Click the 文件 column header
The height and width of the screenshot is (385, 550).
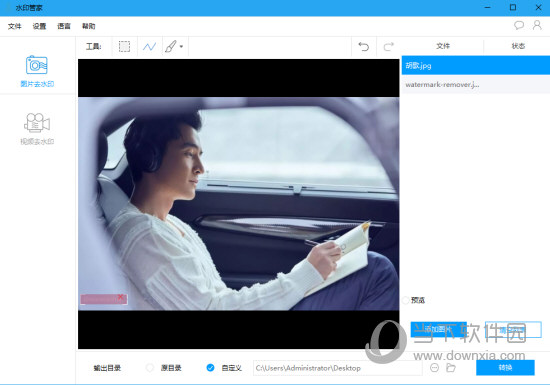click(x=443, y=46)
